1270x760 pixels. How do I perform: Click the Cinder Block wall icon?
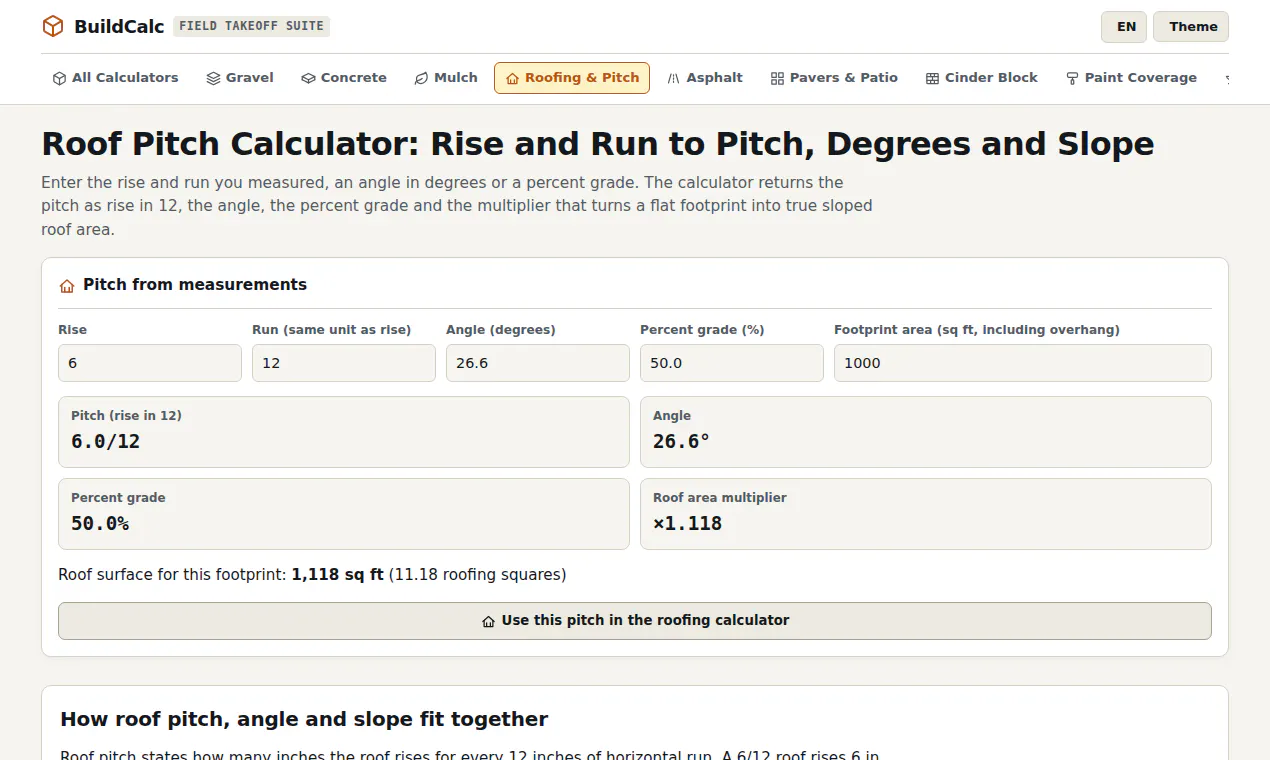(932, 78)
